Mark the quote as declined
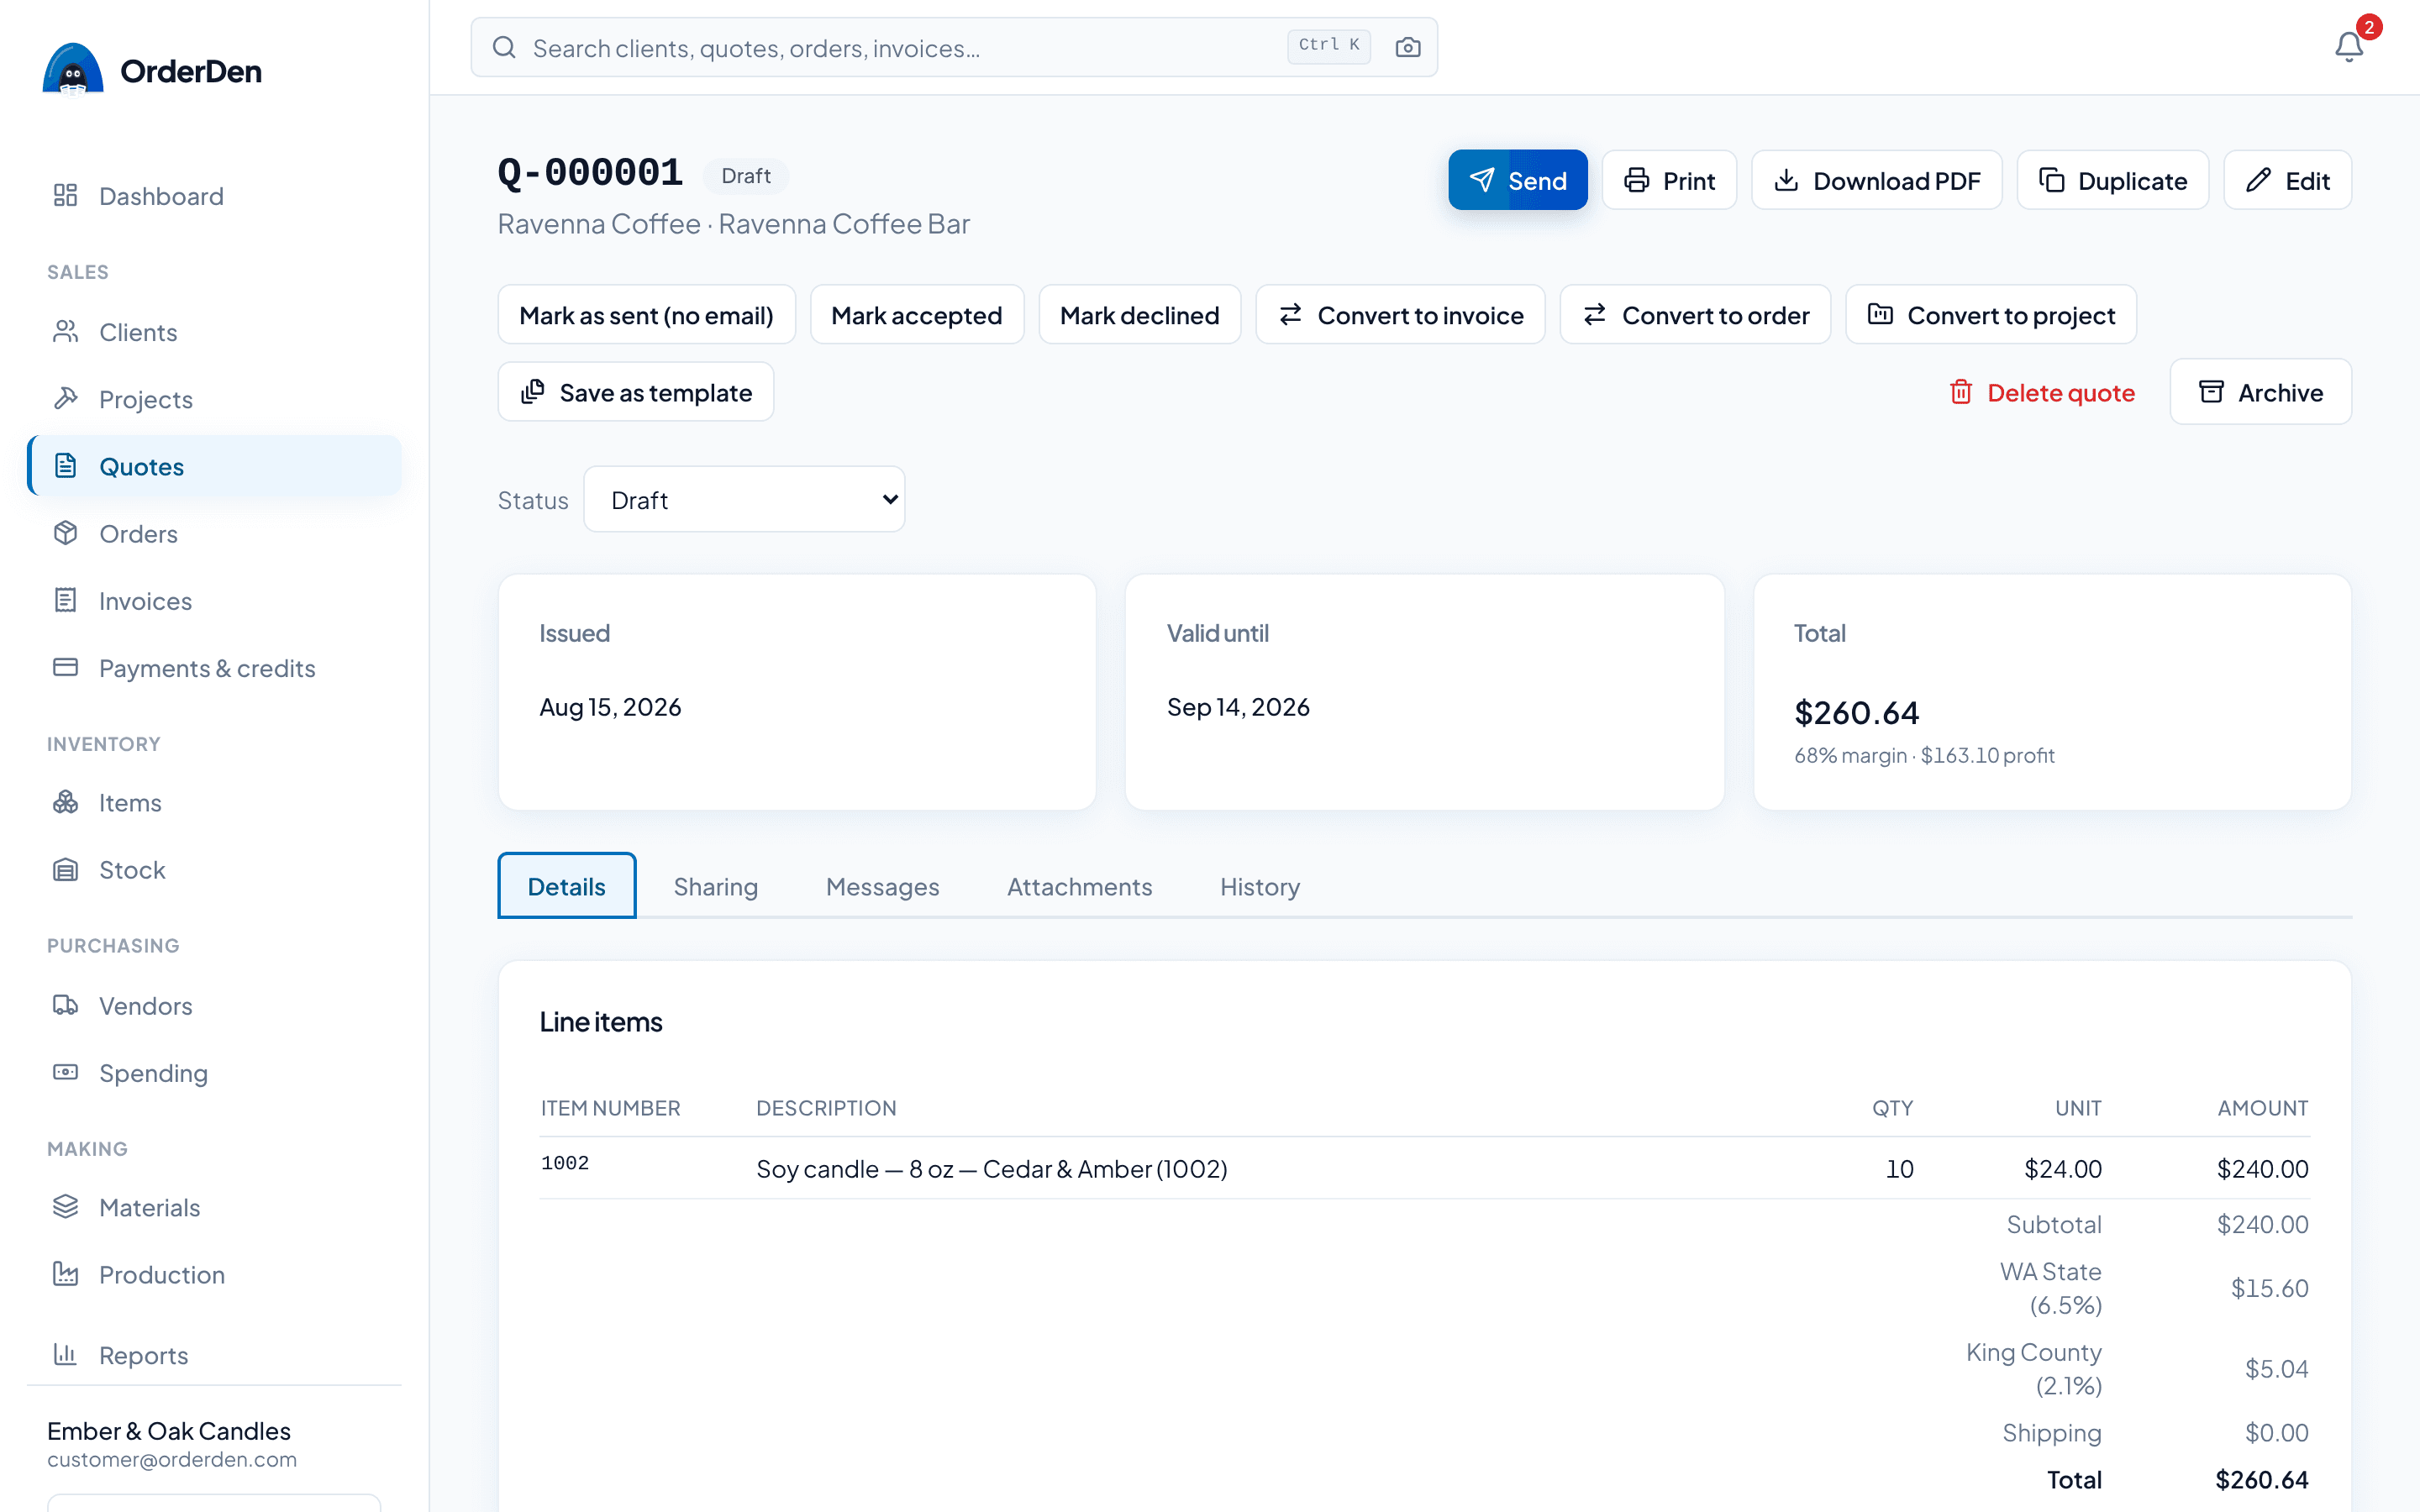2420x1512 pixels. pyautogui.click(x=1139, y=315)
